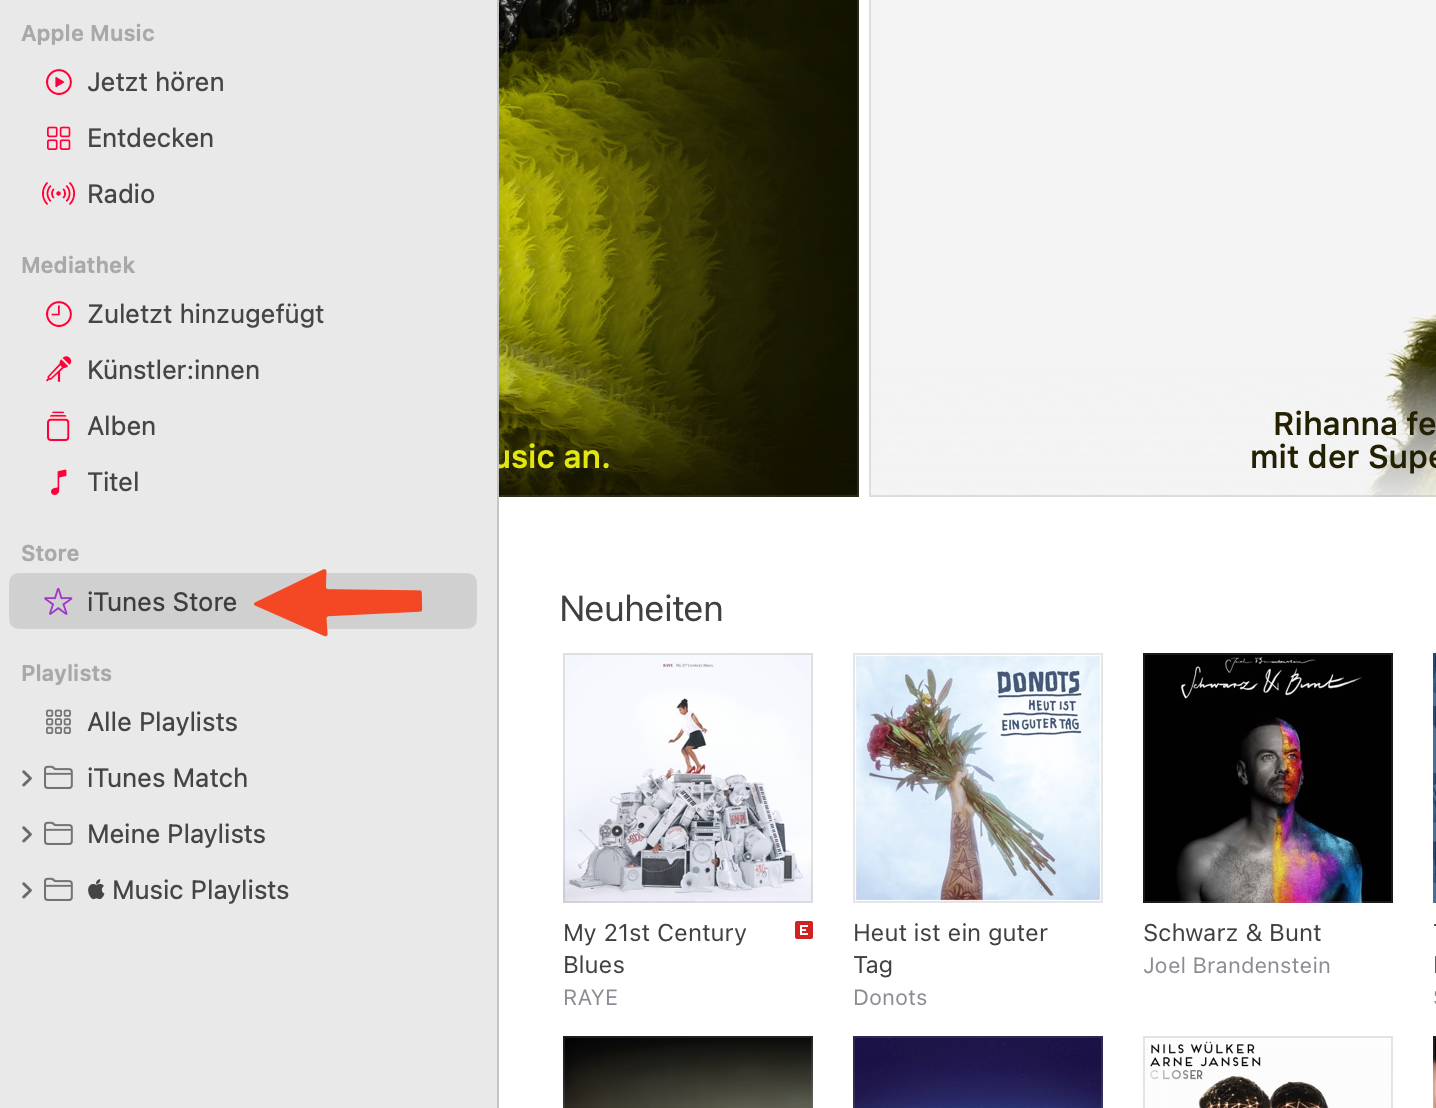Click the Jetzt hören play icon
The width and height of the screenshot is (1436, 1108).
point(59,82)
